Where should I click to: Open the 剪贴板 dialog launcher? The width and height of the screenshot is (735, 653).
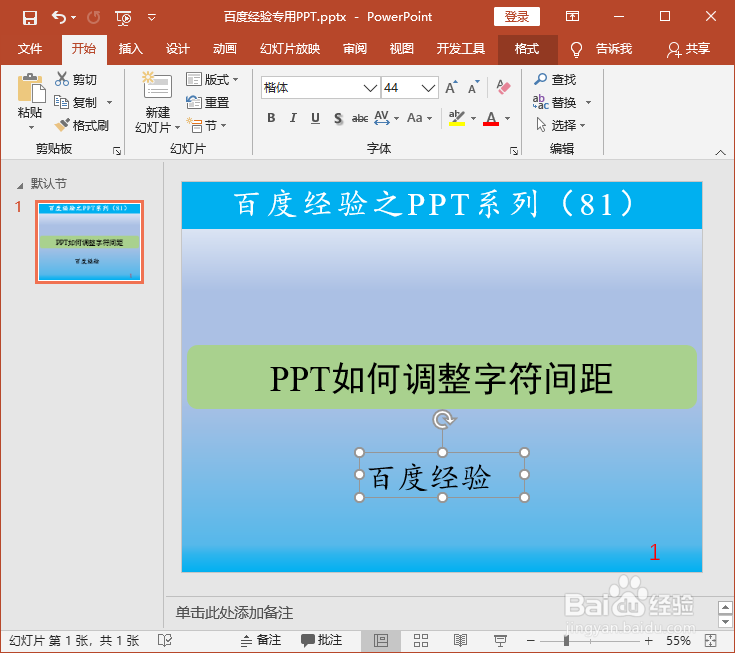point(117,150)
